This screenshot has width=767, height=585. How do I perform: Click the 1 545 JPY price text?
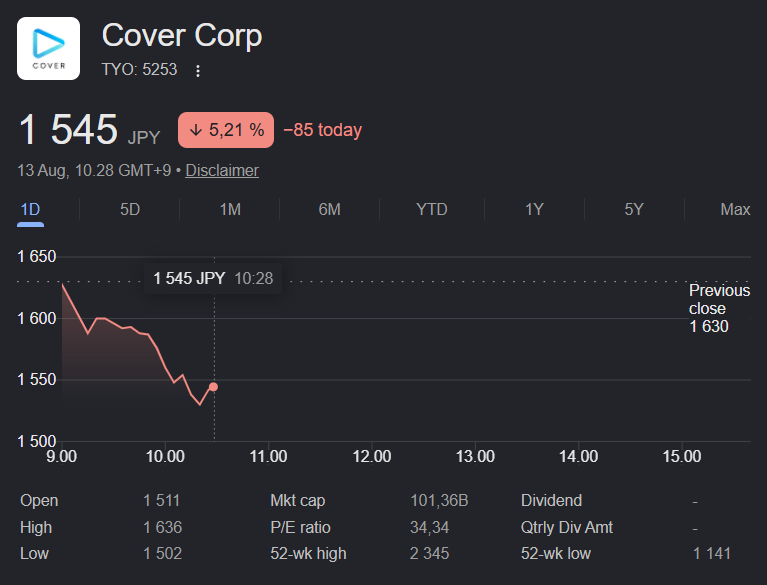coord(90,130)
